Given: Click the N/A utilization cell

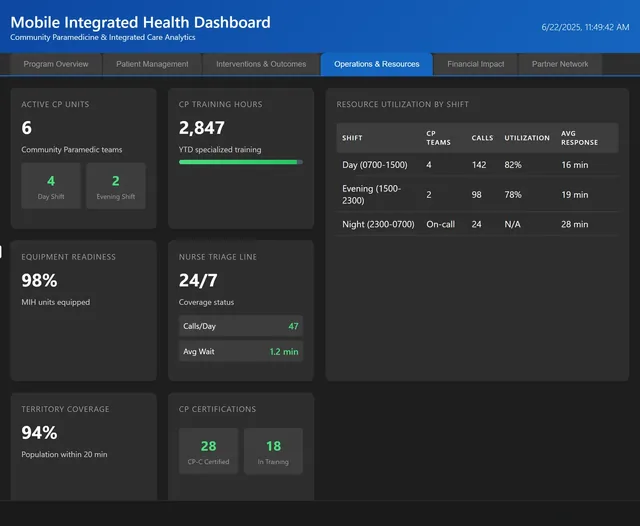Looking at the screenshot, I should pos(512,224).
